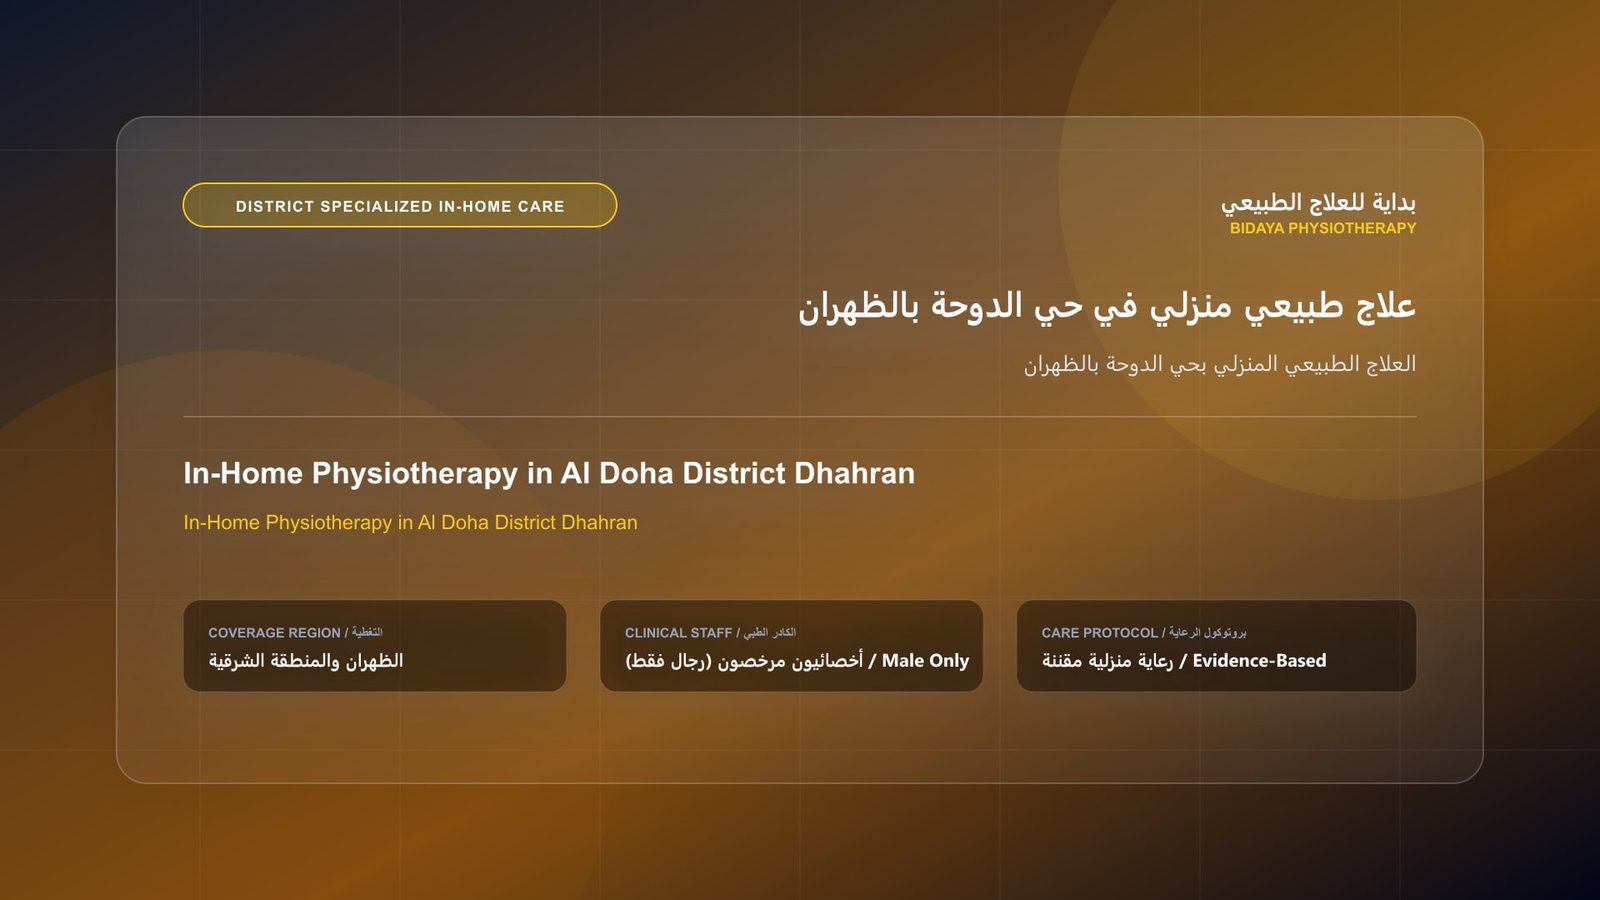Click the Clinical Staff card label
Image resolution: width=1600 pixels, height=900 pixels.
click(710, 633)
